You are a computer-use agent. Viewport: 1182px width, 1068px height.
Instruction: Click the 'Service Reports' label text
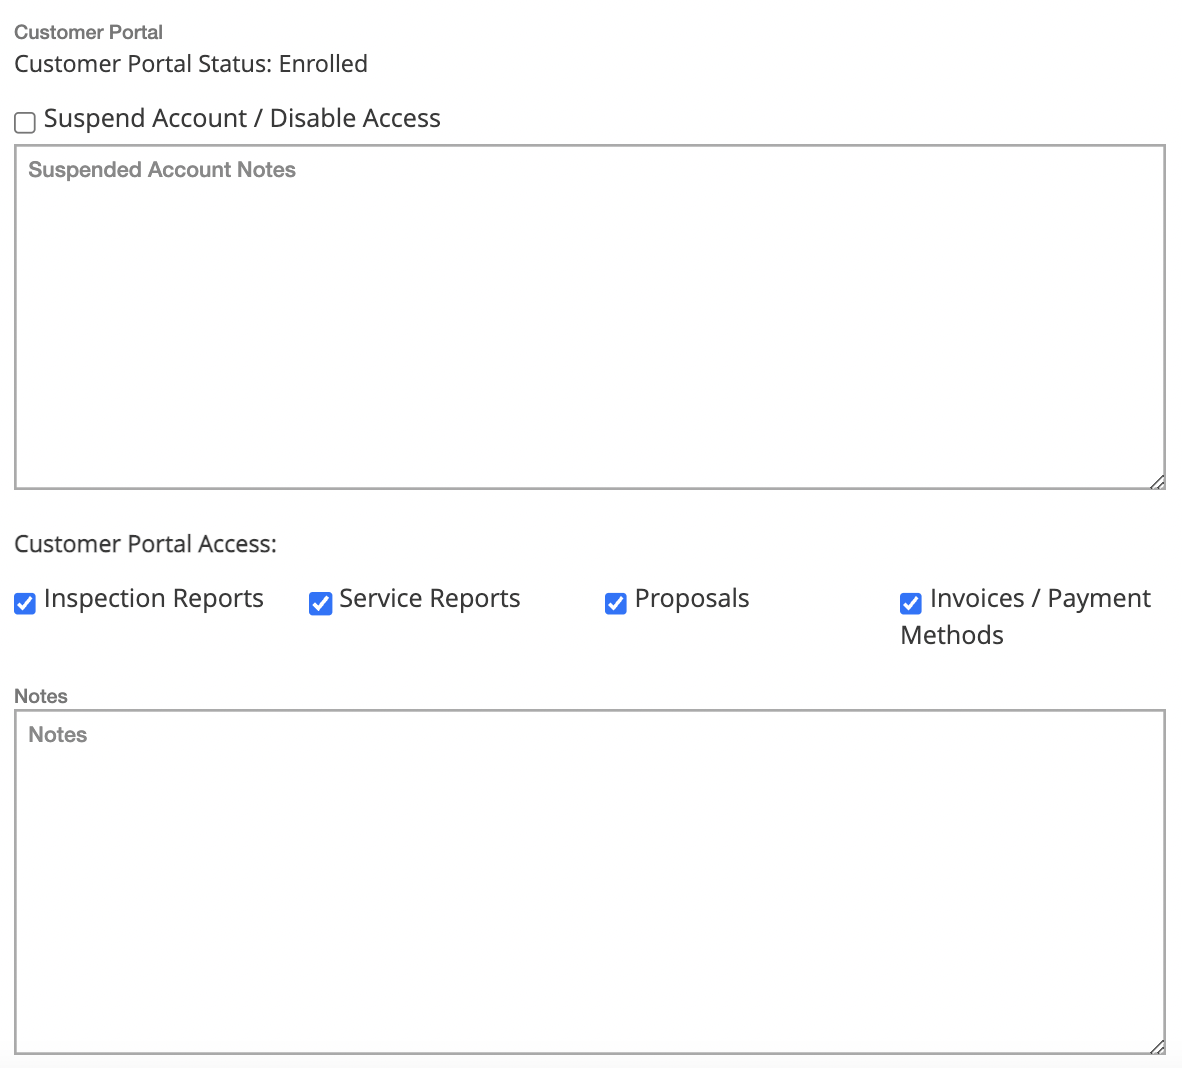click(x=430, y=598)
